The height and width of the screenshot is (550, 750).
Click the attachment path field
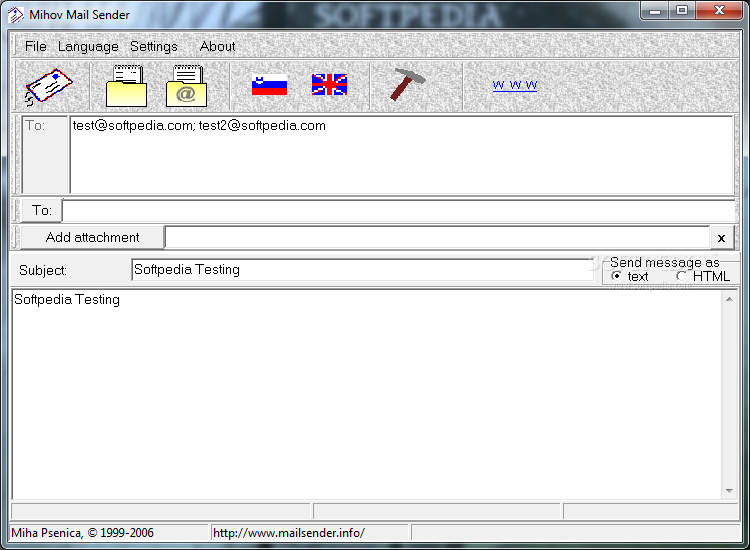click(x=437, y=237)
